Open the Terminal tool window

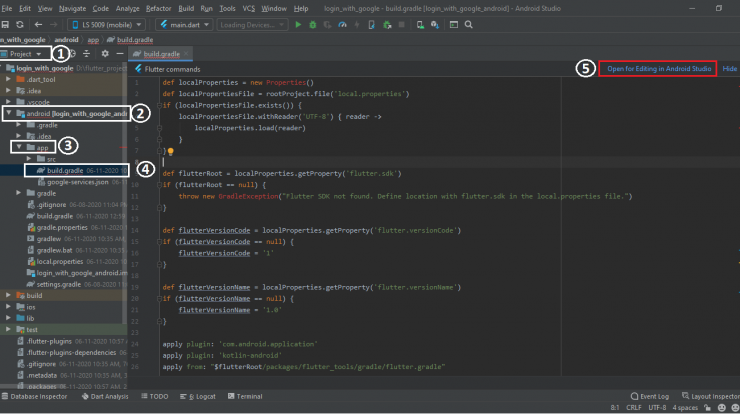245,397
